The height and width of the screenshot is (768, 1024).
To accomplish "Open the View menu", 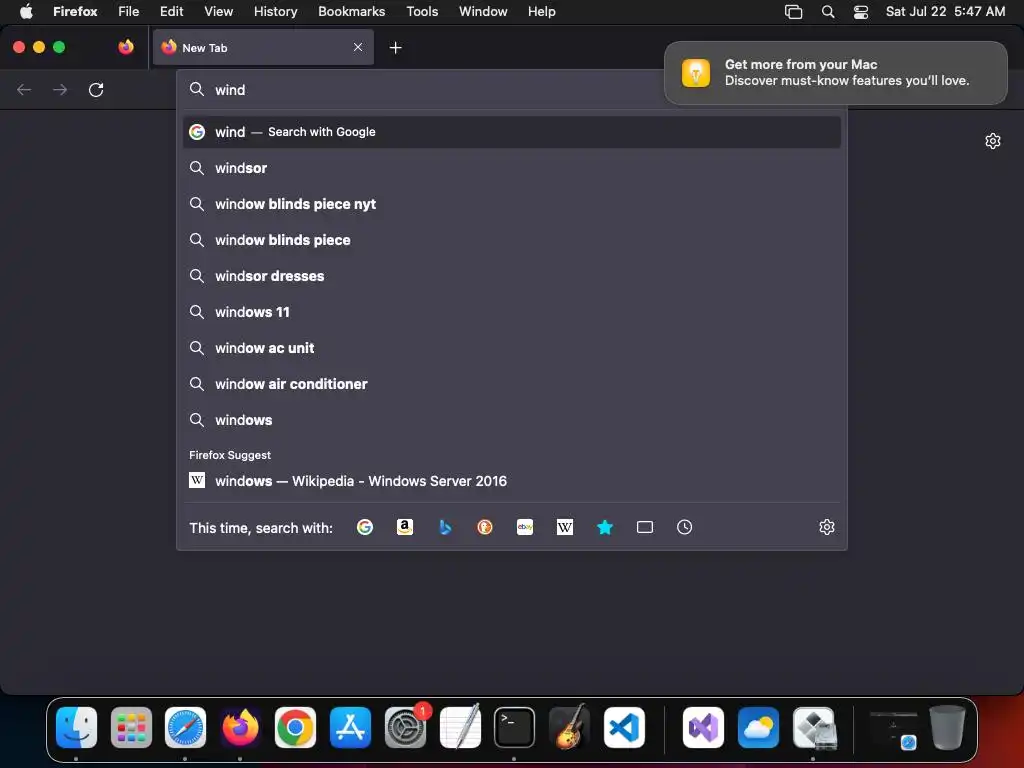I will [218, 11].
